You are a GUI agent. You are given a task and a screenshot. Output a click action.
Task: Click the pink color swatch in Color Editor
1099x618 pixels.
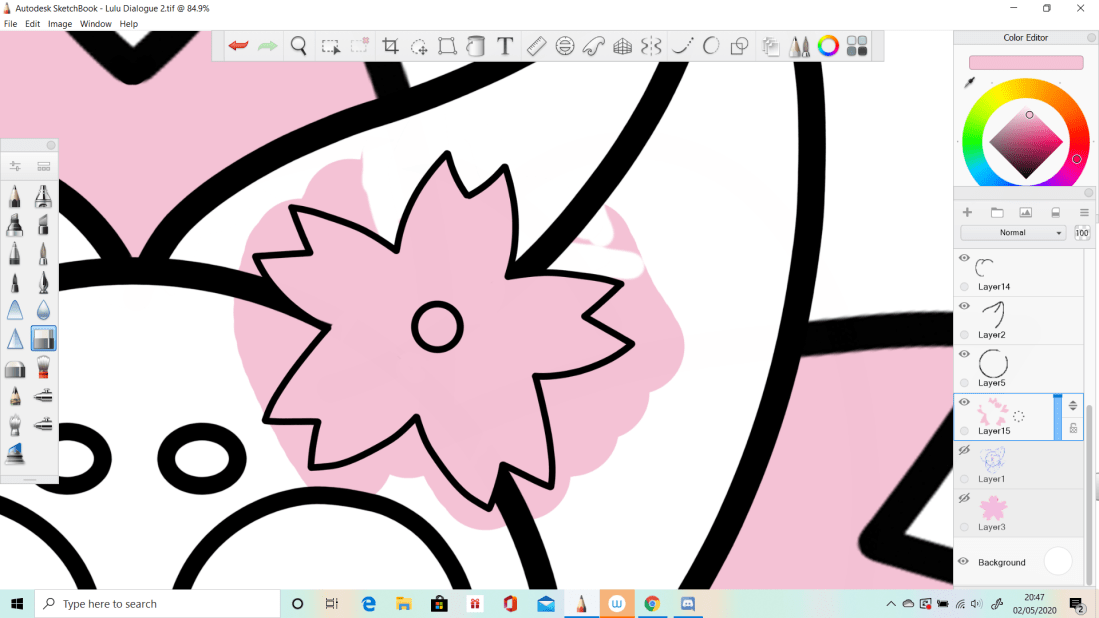coord(1024,62)
